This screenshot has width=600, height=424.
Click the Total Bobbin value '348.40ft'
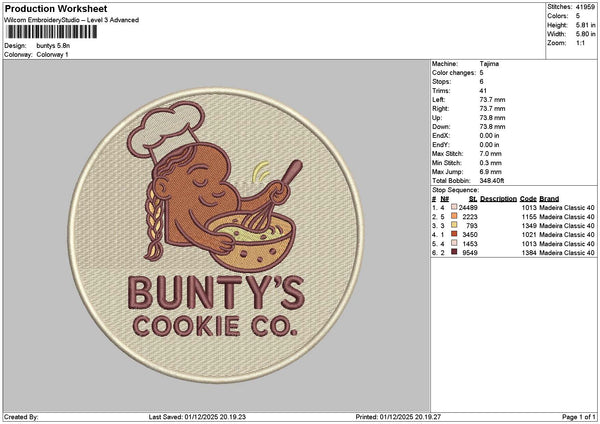pyautogui.click(x=492, y=181)
